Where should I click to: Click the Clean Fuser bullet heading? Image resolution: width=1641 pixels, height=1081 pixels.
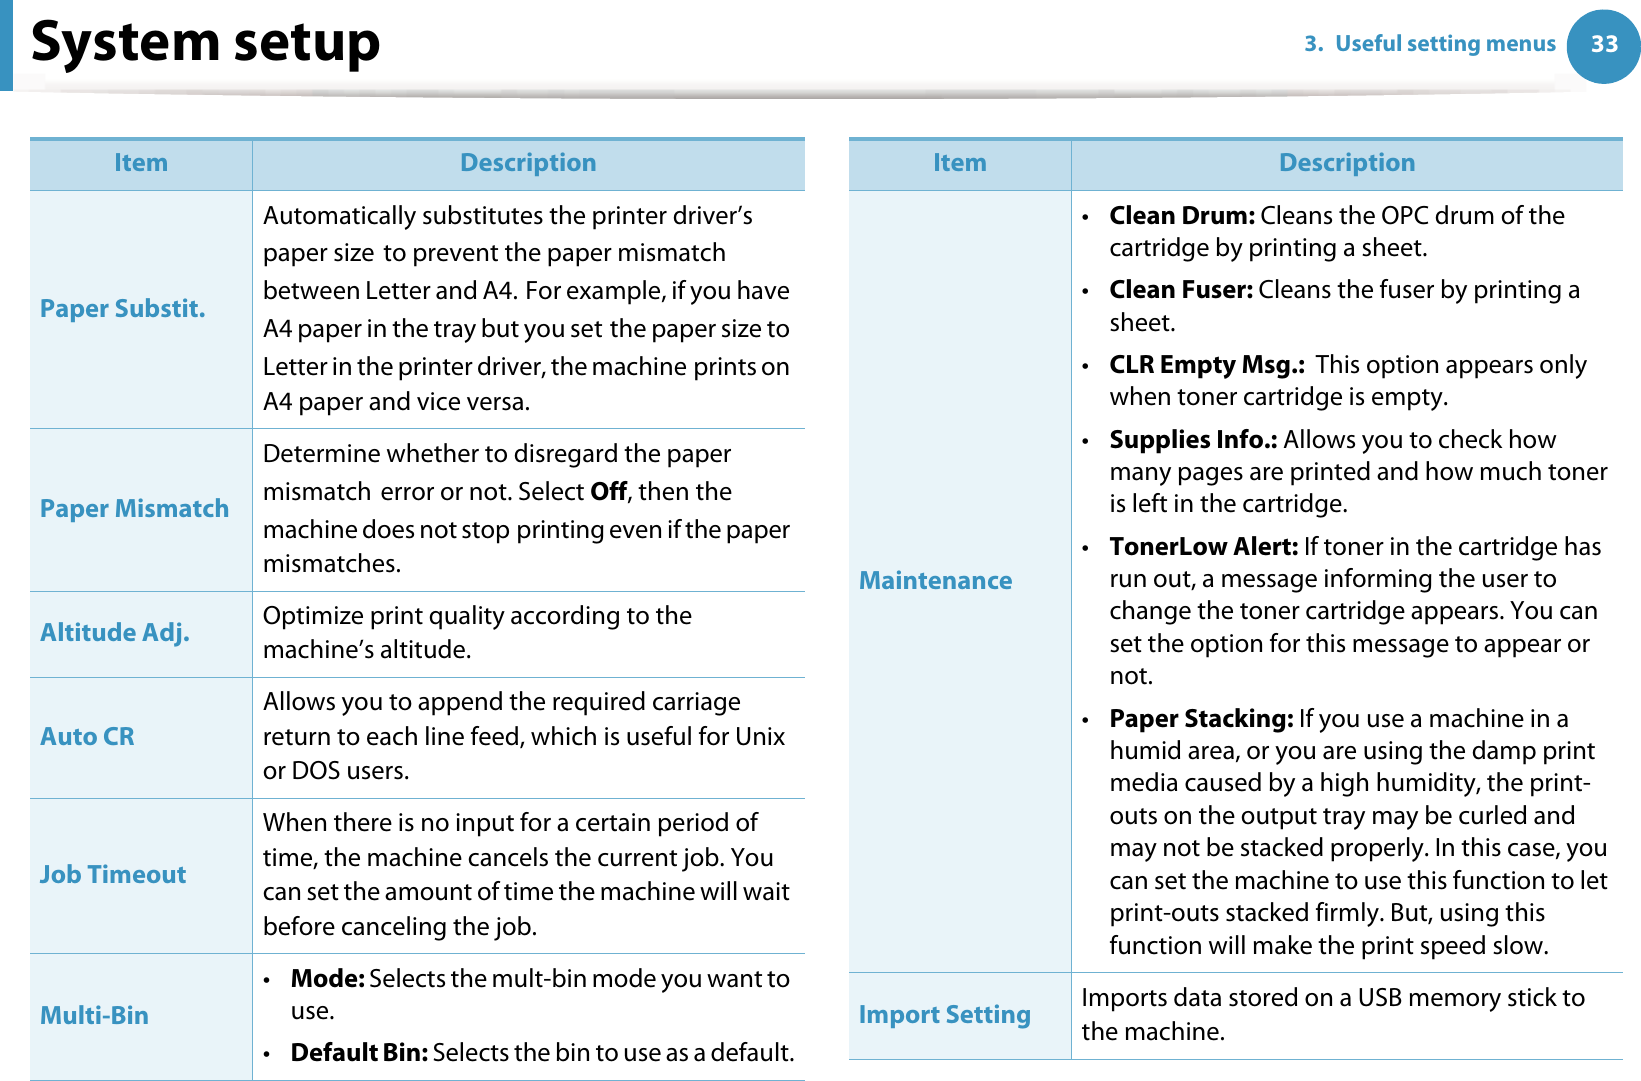point(1180,290)
